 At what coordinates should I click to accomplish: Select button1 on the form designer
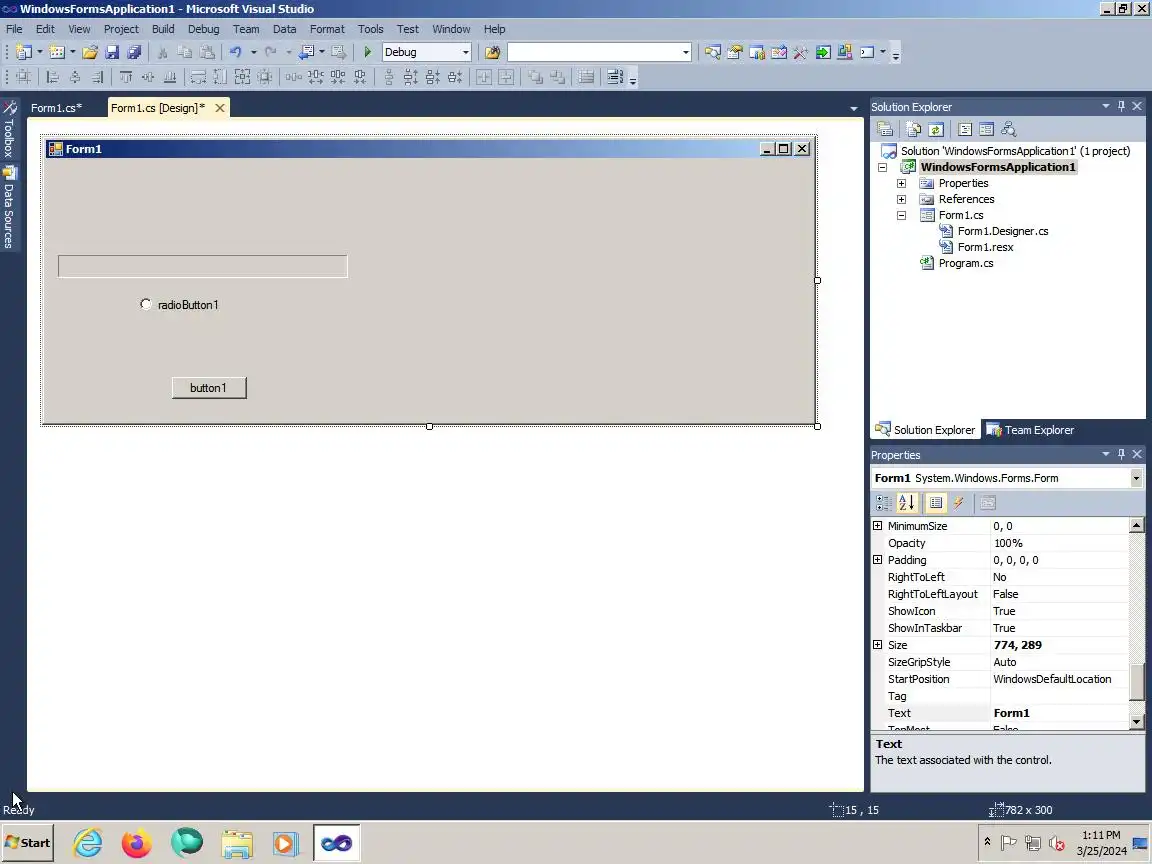[209, 388]
